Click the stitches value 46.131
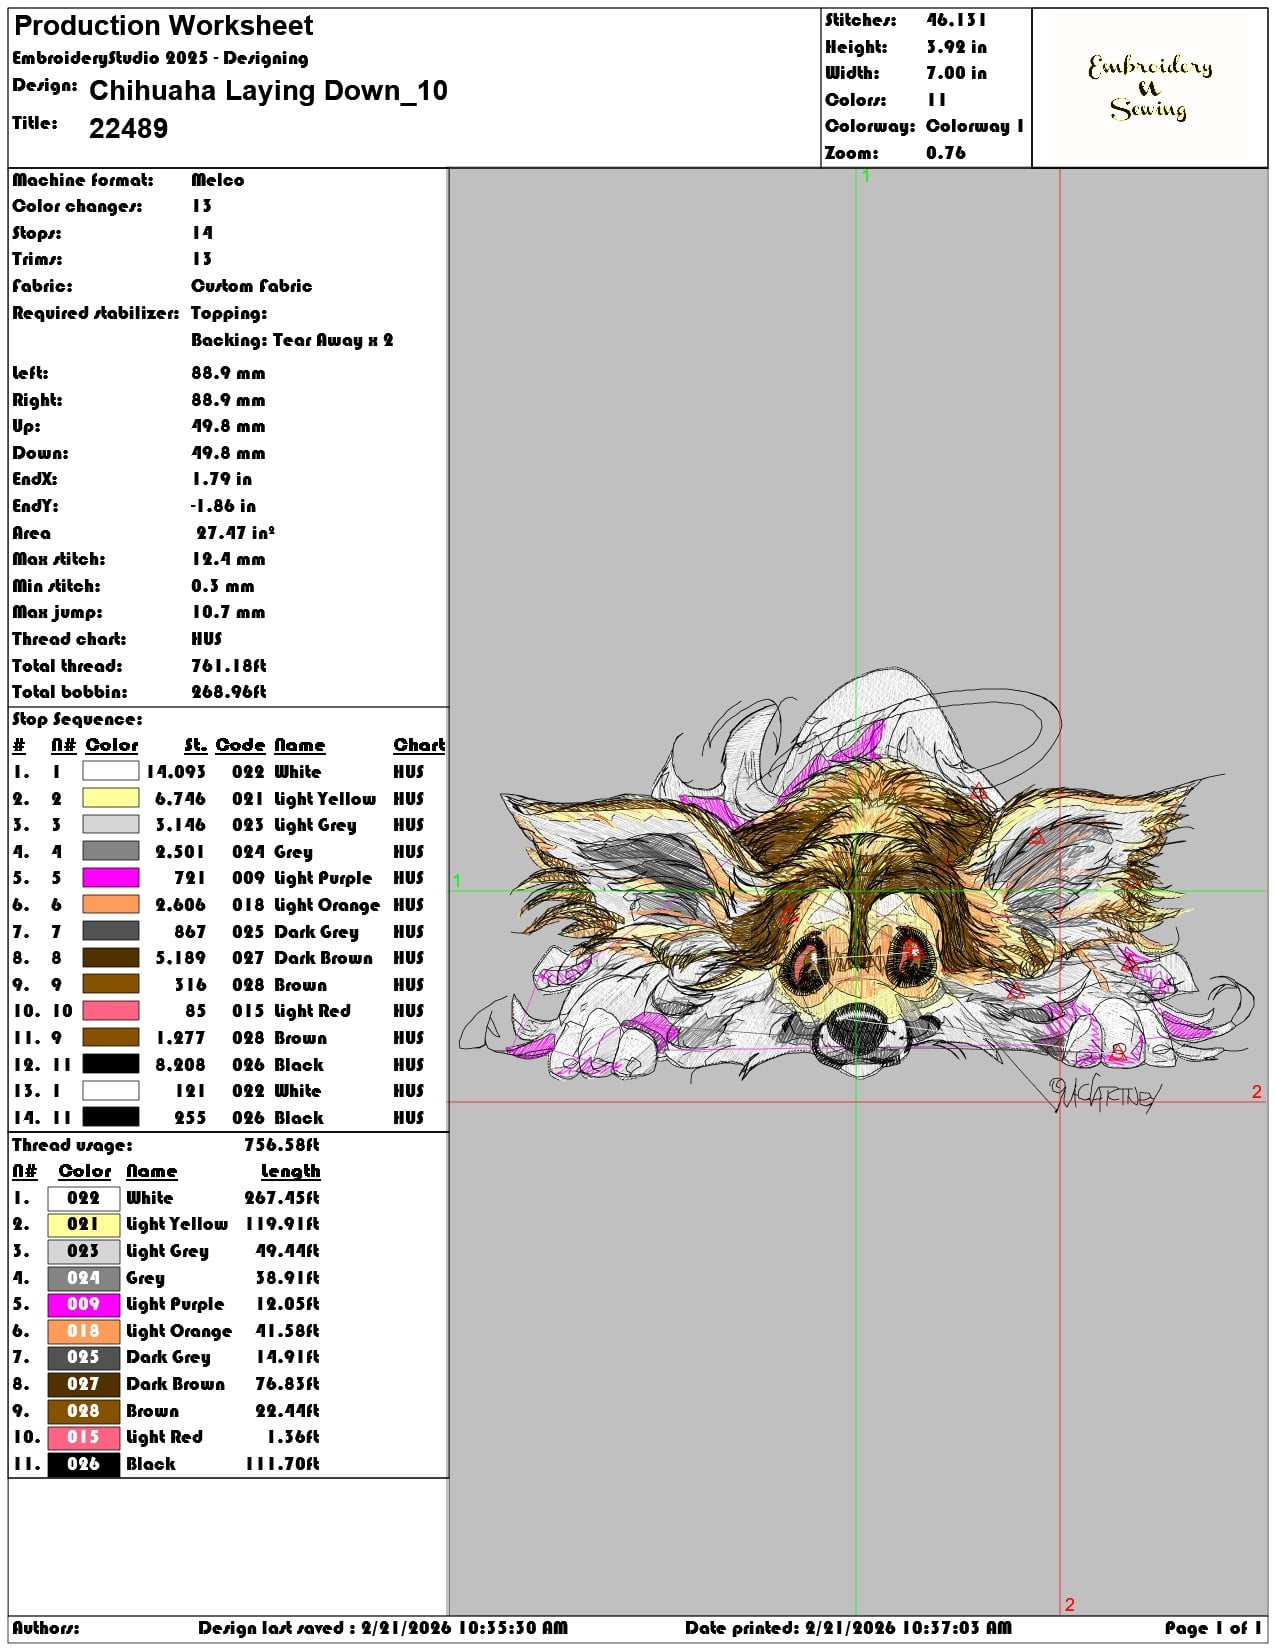The width and height of the screenshot is (1275, 1650). [956, 20]
